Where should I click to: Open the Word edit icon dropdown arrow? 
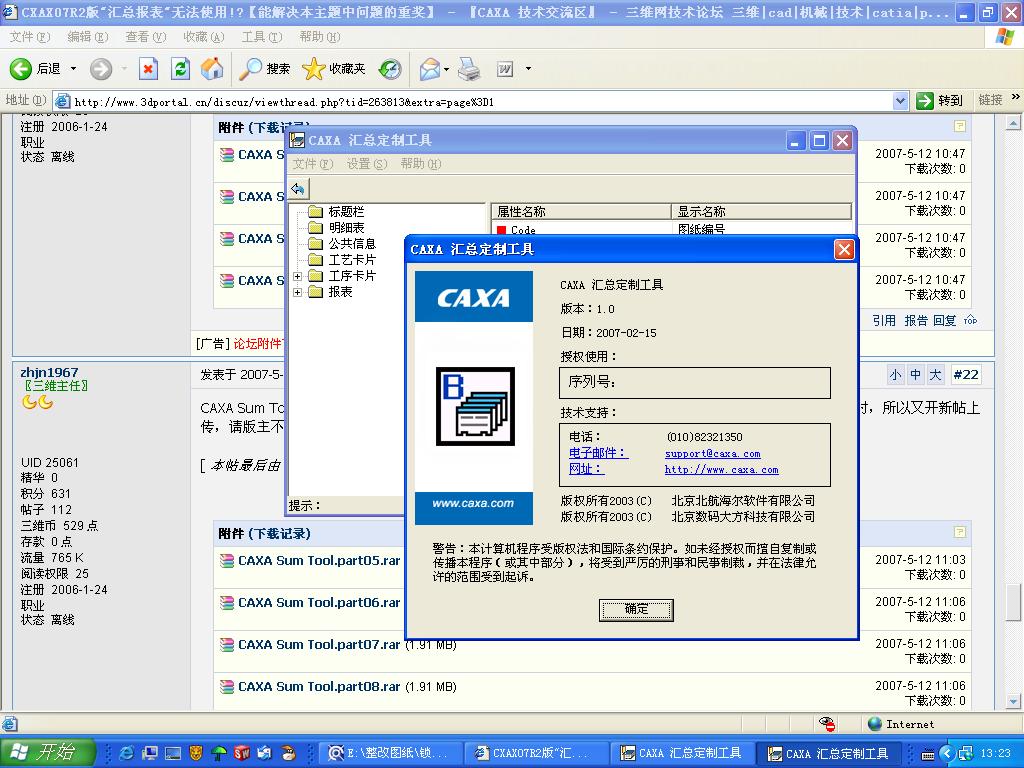click(528, 69)
